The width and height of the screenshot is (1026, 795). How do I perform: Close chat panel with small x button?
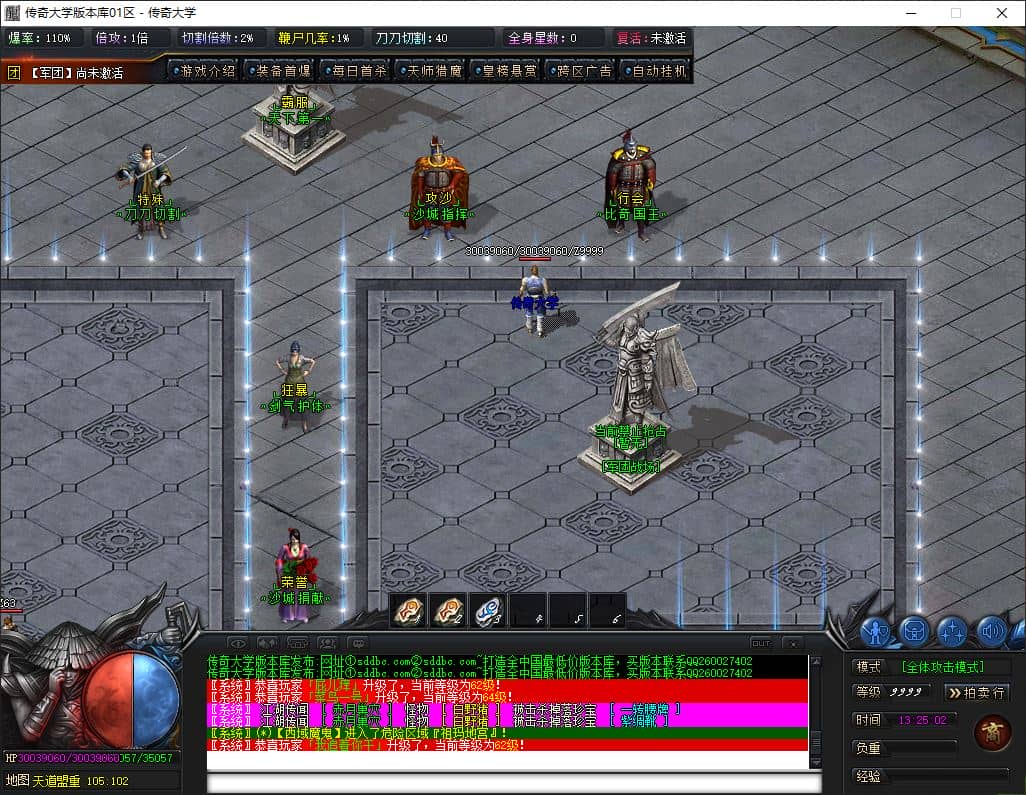point(792,643)
